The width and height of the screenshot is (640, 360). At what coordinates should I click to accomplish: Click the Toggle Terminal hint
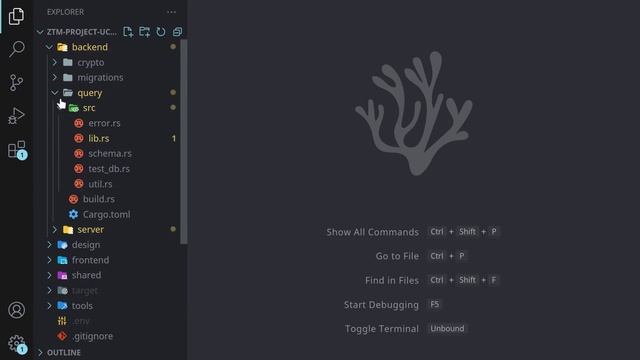(x=382, y=329)
